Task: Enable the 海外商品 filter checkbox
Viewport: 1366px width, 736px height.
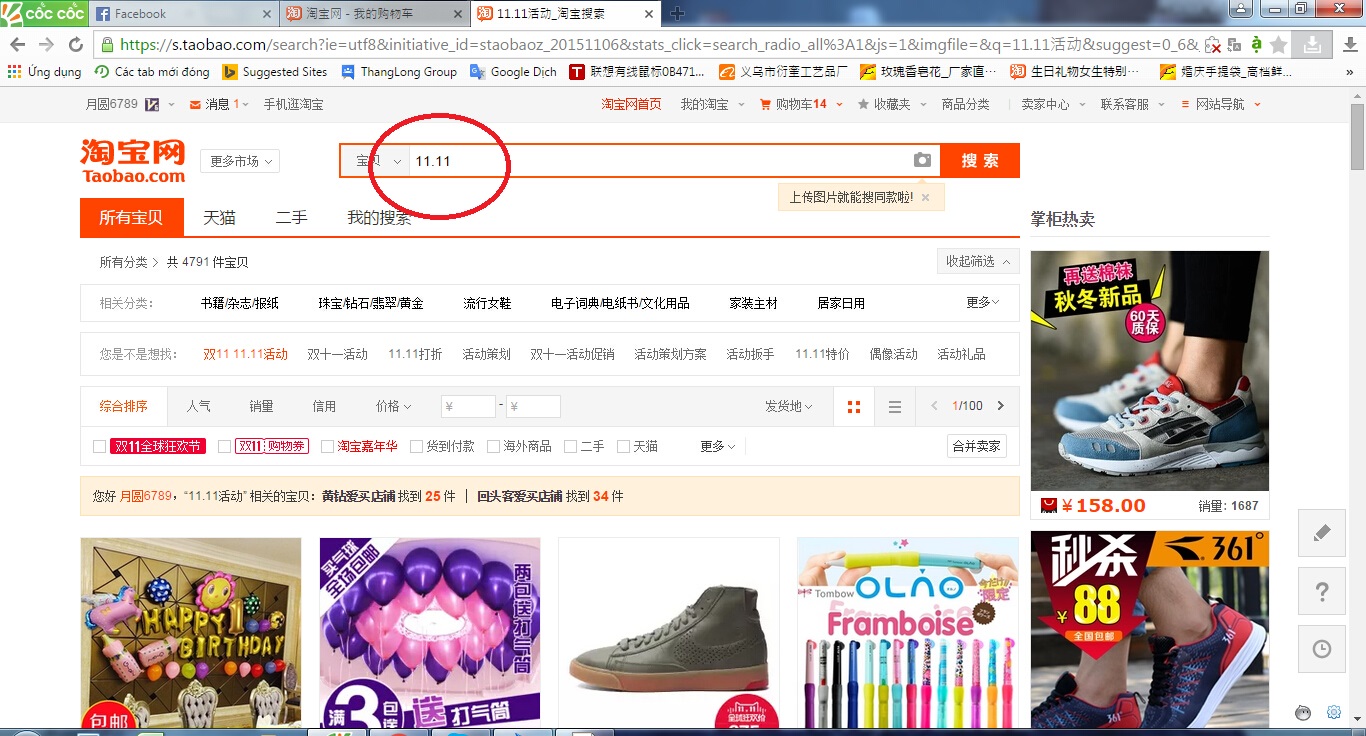Action: pos(493,447)
